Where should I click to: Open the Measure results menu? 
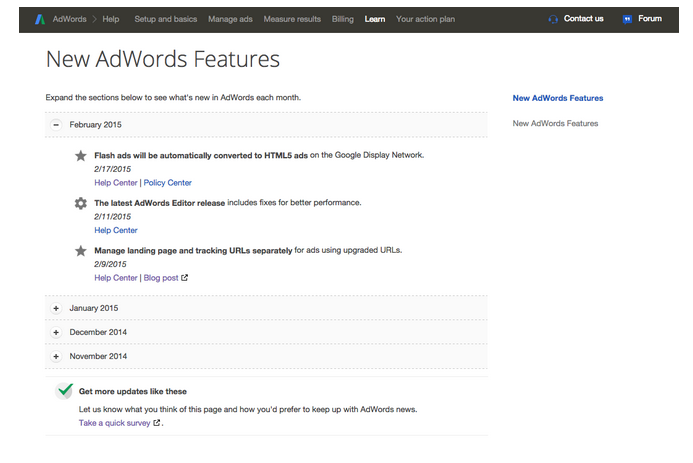(292, 19)
